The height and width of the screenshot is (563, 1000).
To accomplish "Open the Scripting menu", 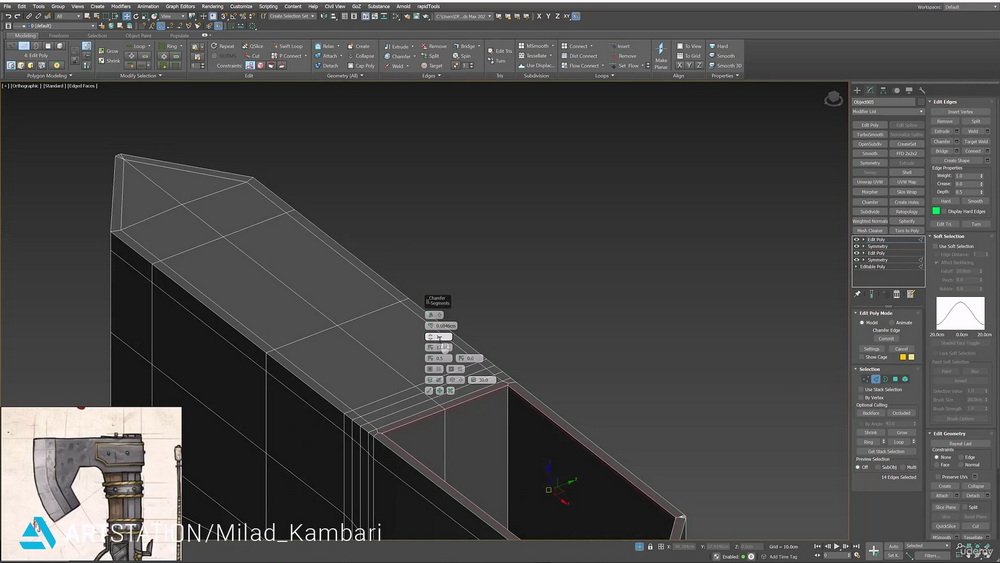I will coord(268,6).
